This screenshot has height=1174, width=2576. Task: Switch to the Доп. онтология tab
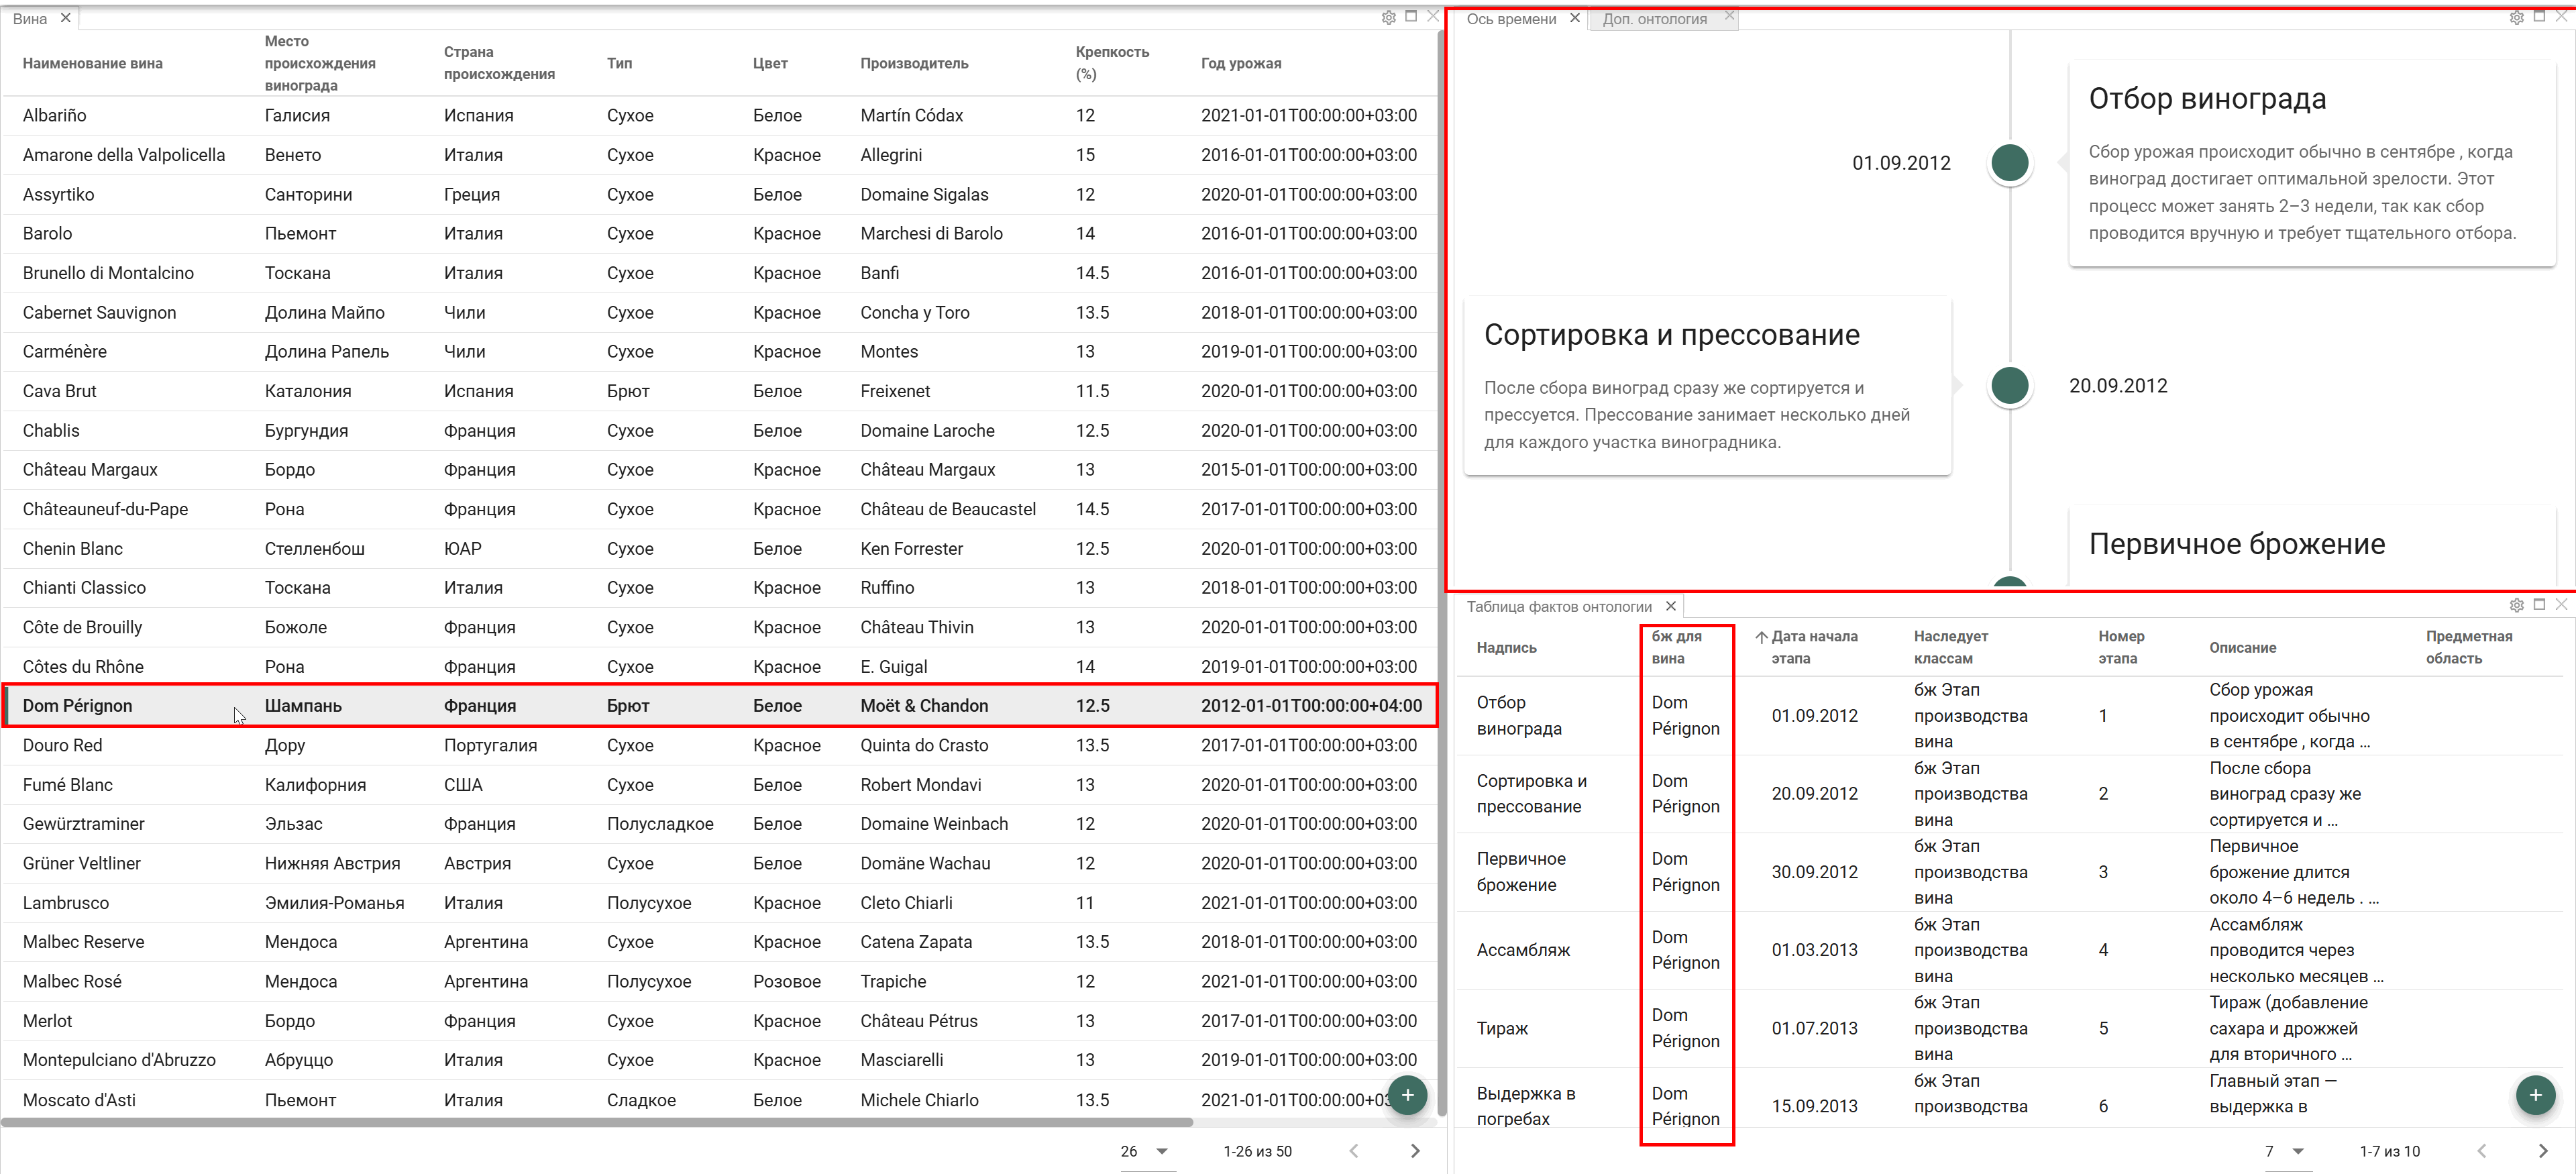(x=1655, y=19)
